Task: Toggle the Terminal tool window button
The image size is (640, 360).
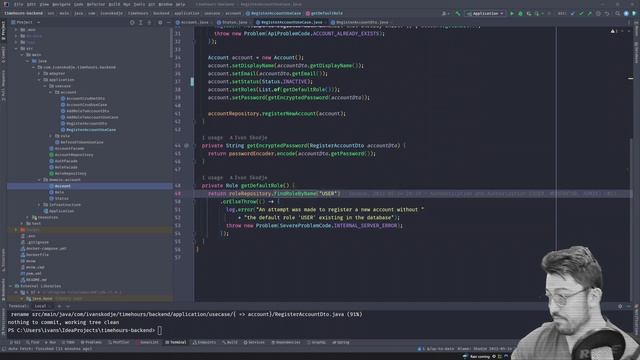Action: [176, 342]
